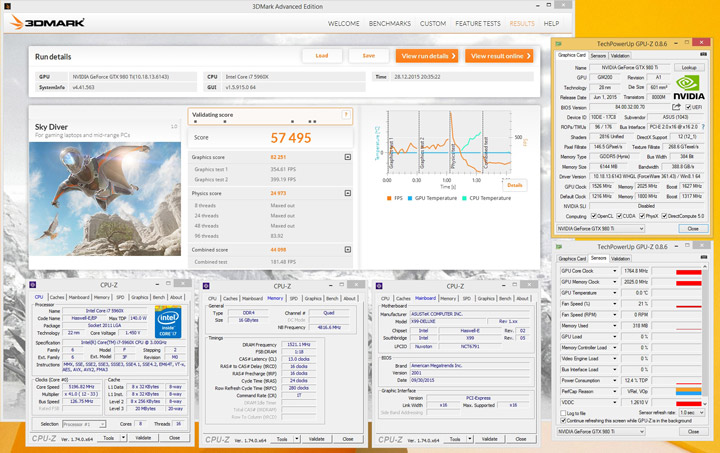The width and height of the screenshot is (720, 453).
Task: Open GPU selector dropdown in GPU-Z Sensors window
Action: (601, 431)
